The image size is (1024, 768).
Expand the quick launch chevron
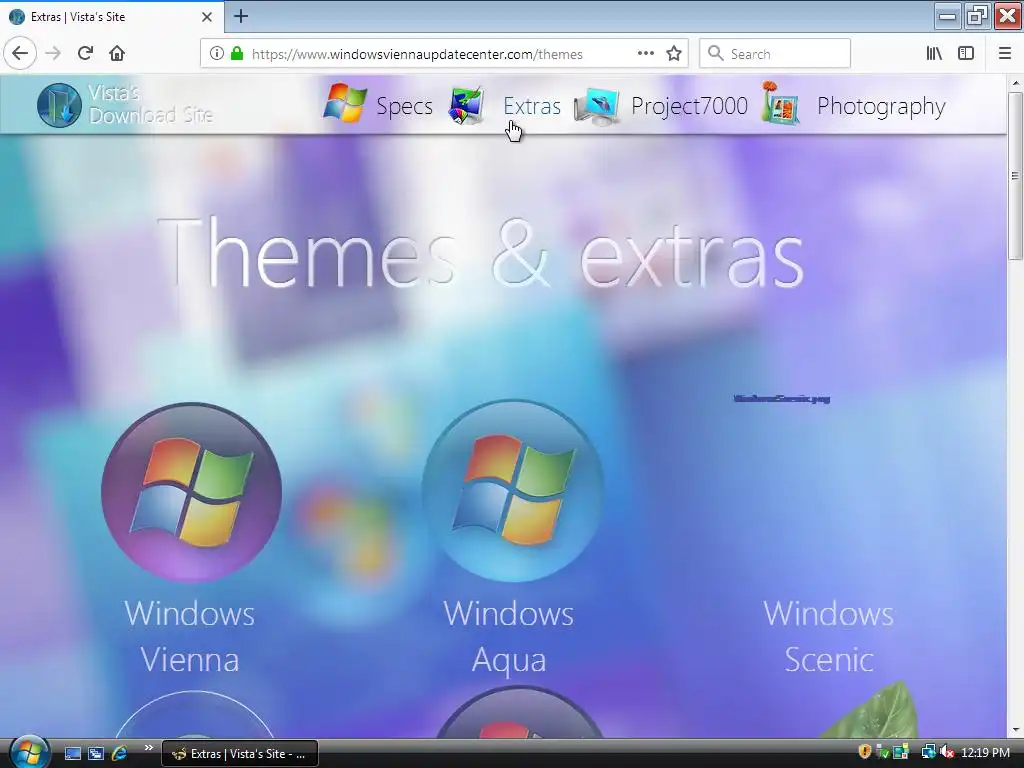(x=148, y=748)
